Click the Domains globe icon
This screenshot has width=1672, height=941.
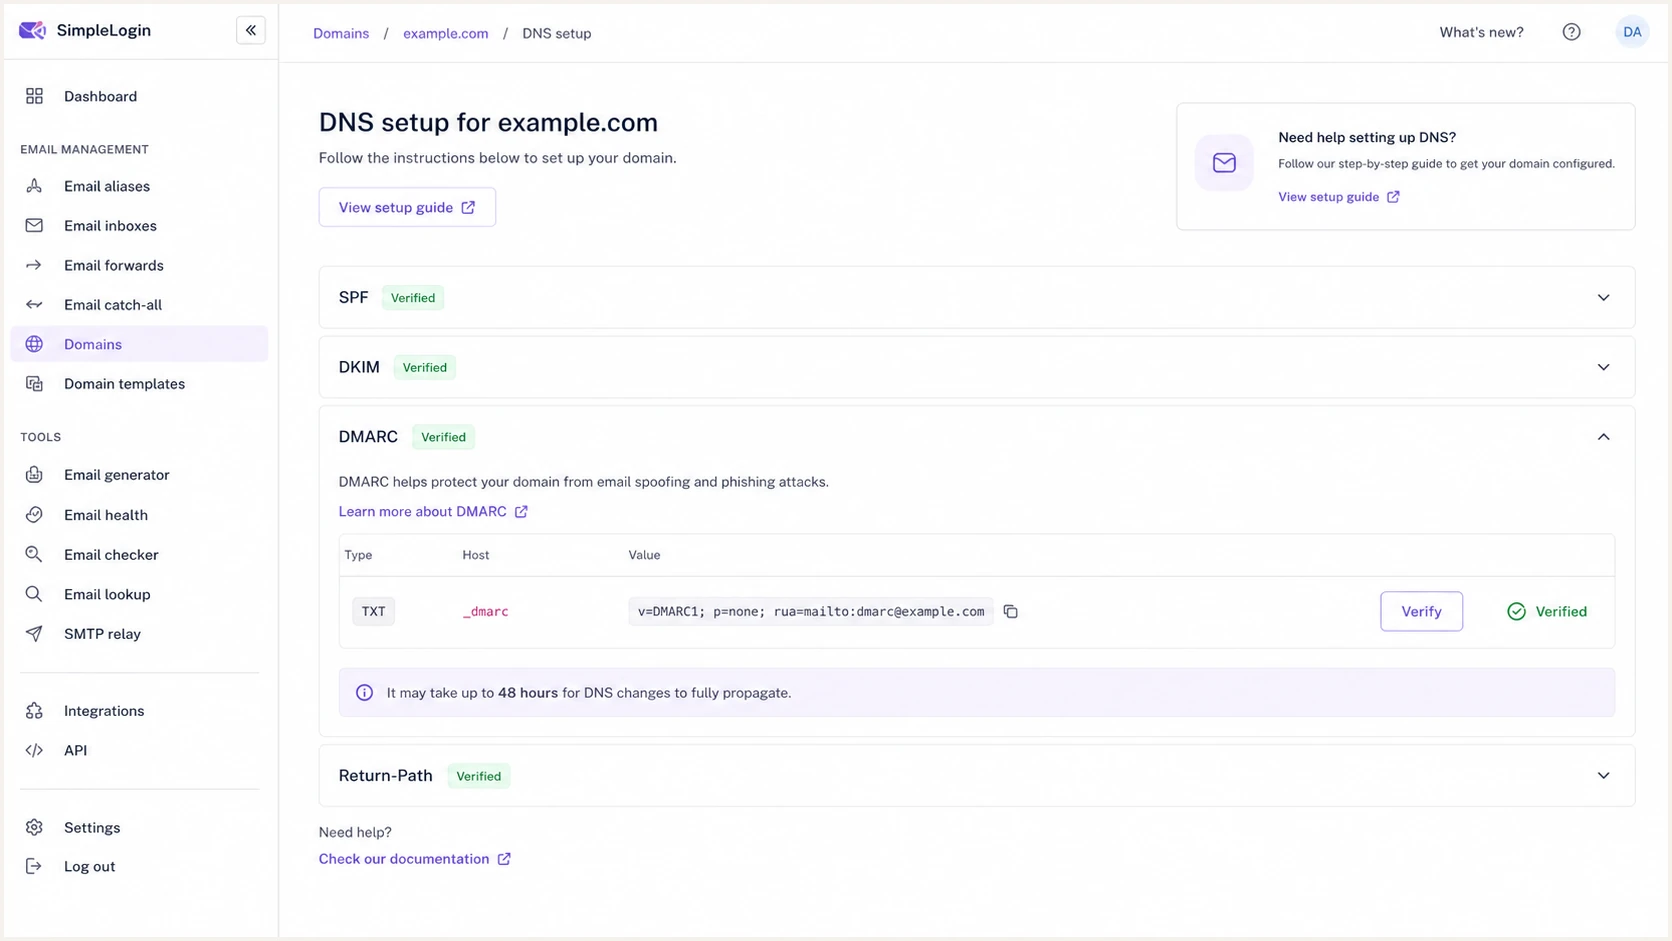[x=34, y=344]
